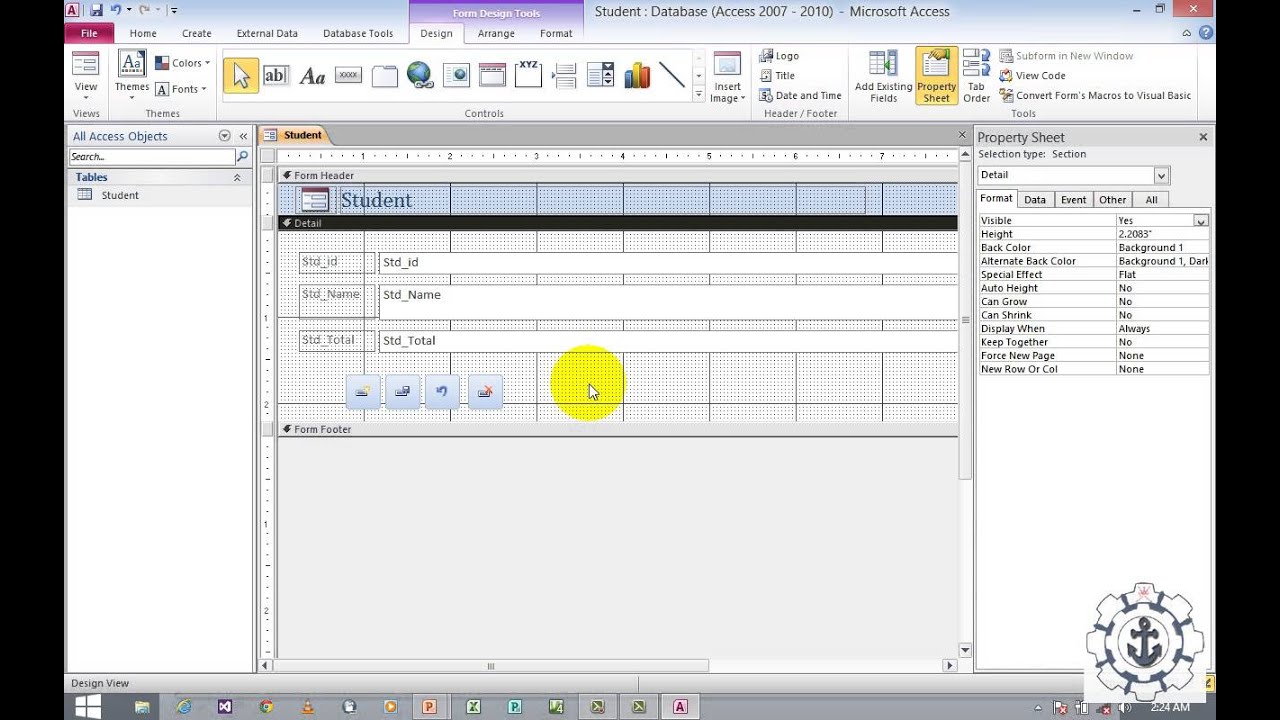This screenshot has width=1280, height=720.
Task: Switch to the Format ribbon tab
Action: pos(556,33)
